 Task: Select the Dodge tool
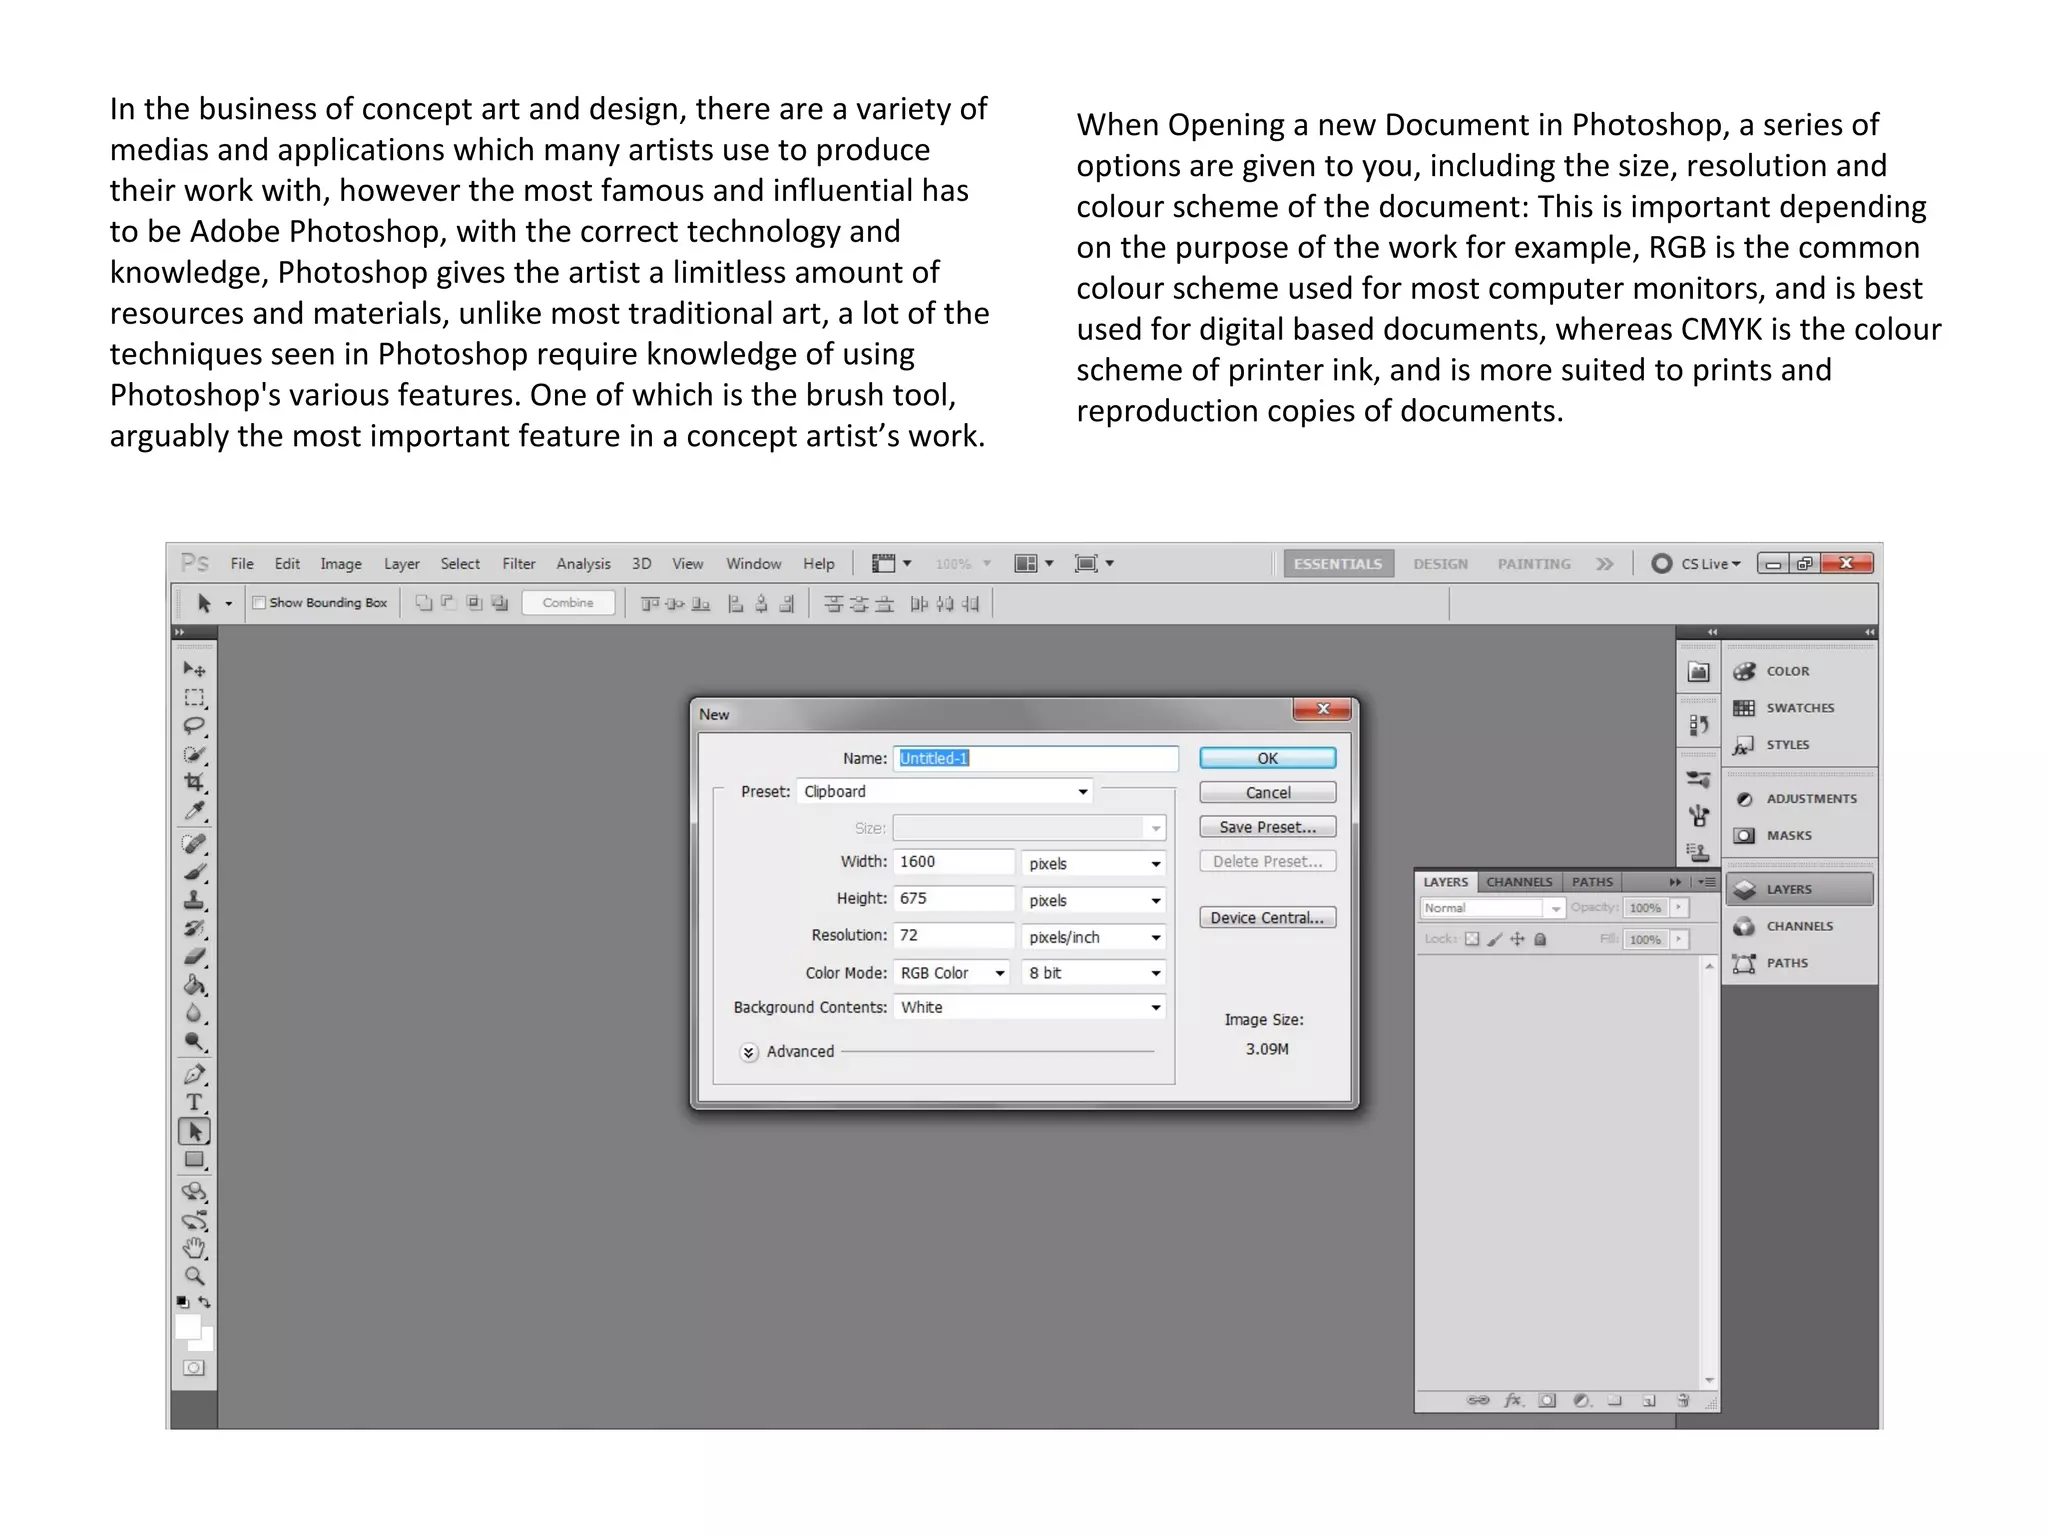click(x=194, y=1041)
